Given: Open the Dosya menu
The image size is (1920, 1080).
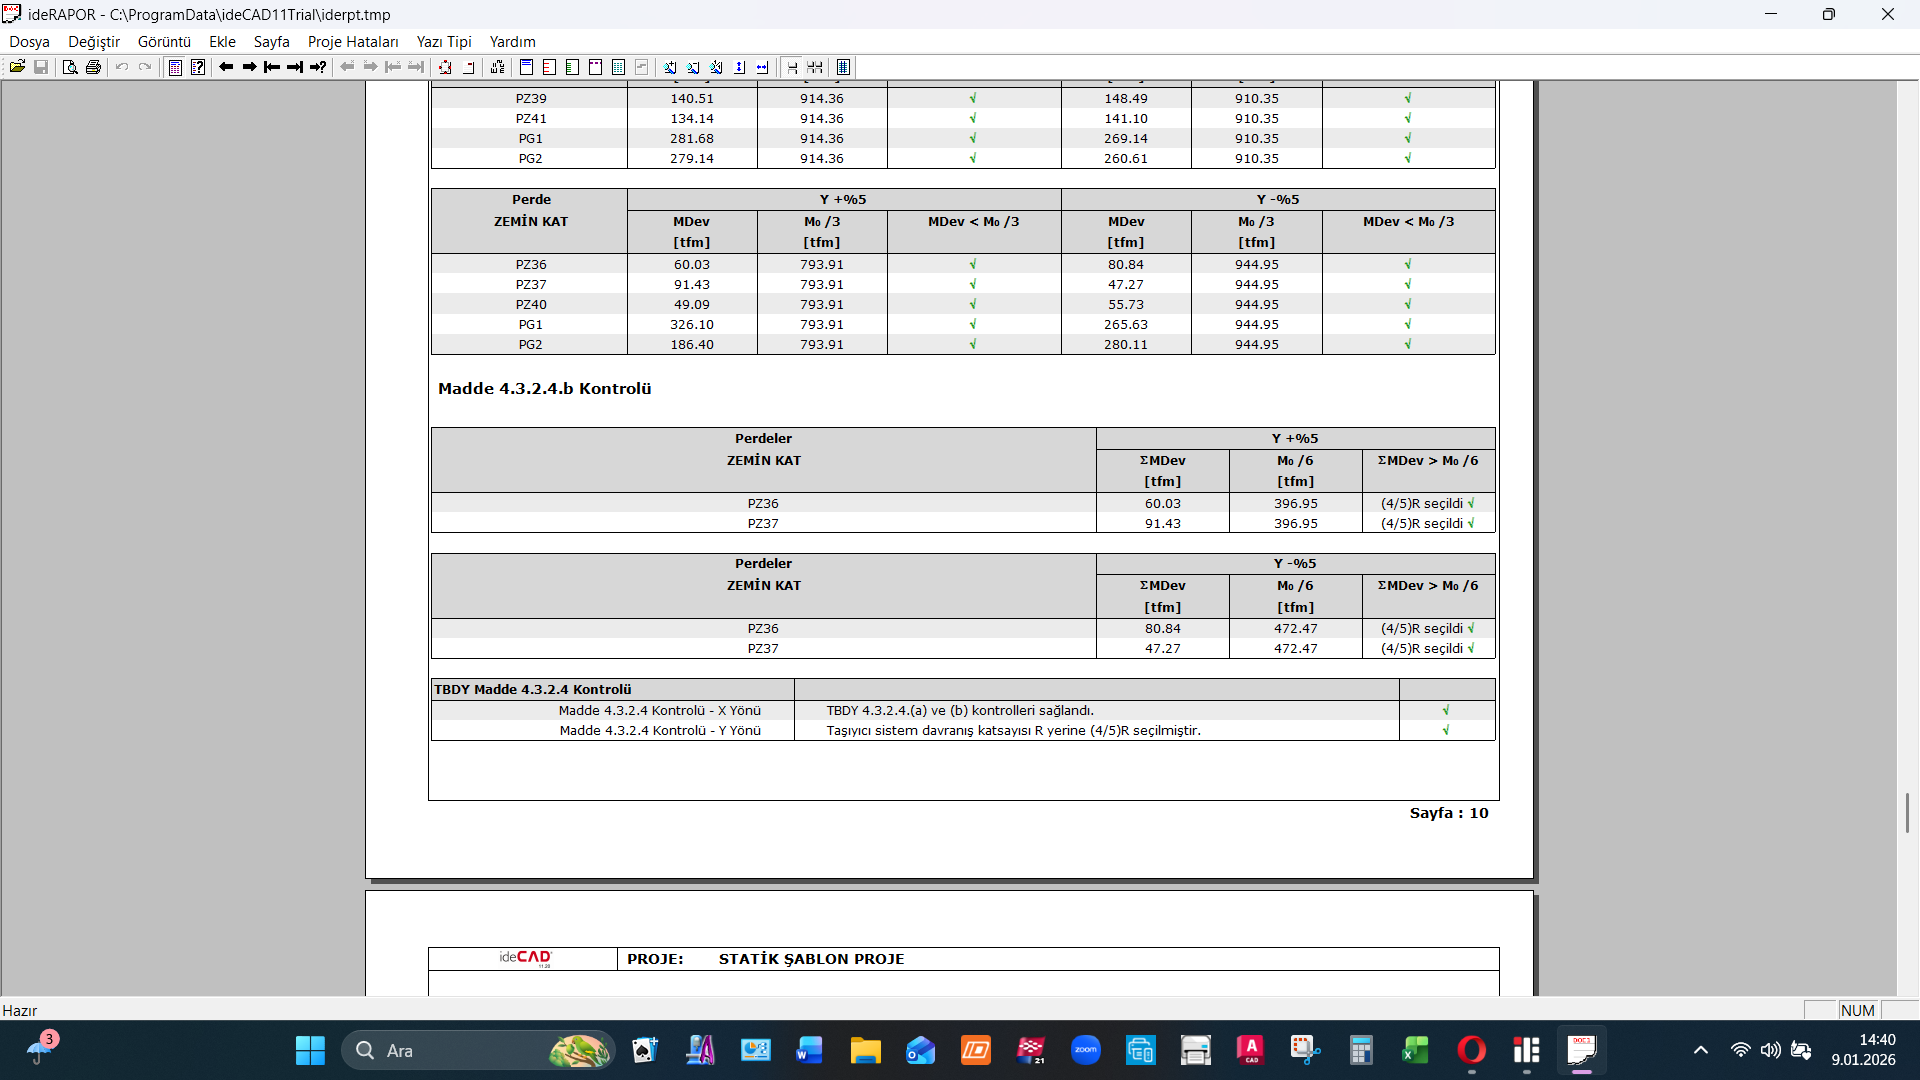Looking at the screenshot, I should tap(29, 41).
